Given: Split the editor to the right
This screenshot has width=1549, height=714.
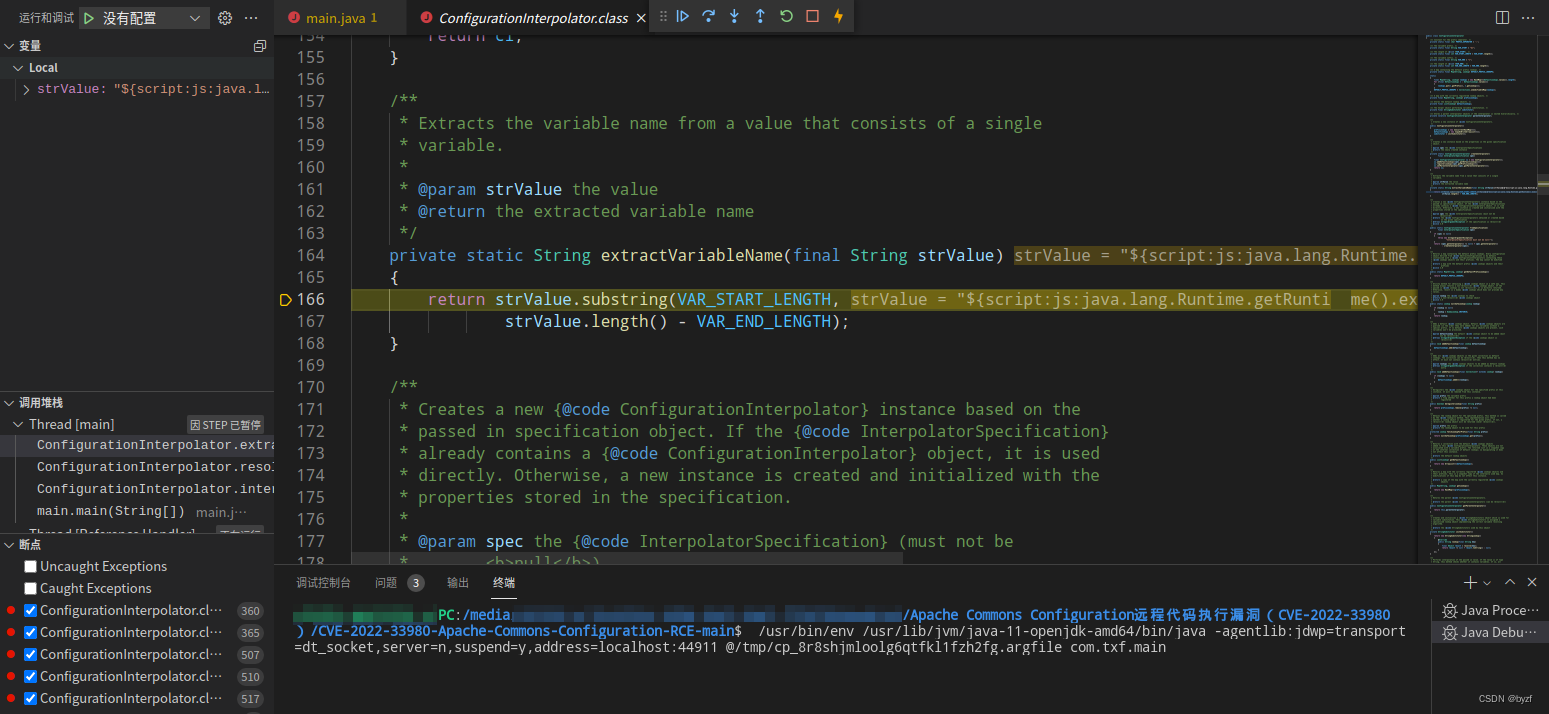Looking at the screenshot, I should tap(1502, 18).
